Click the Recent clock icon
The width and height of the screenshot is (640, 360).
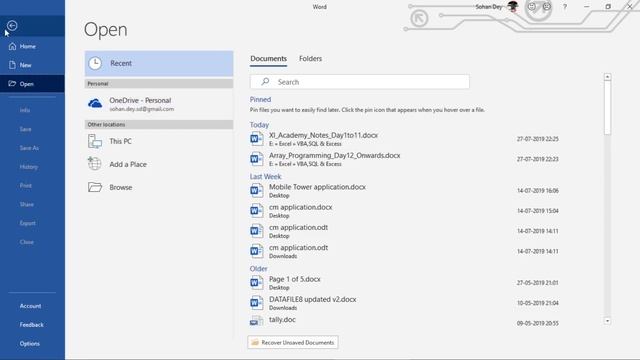point(95,63)
